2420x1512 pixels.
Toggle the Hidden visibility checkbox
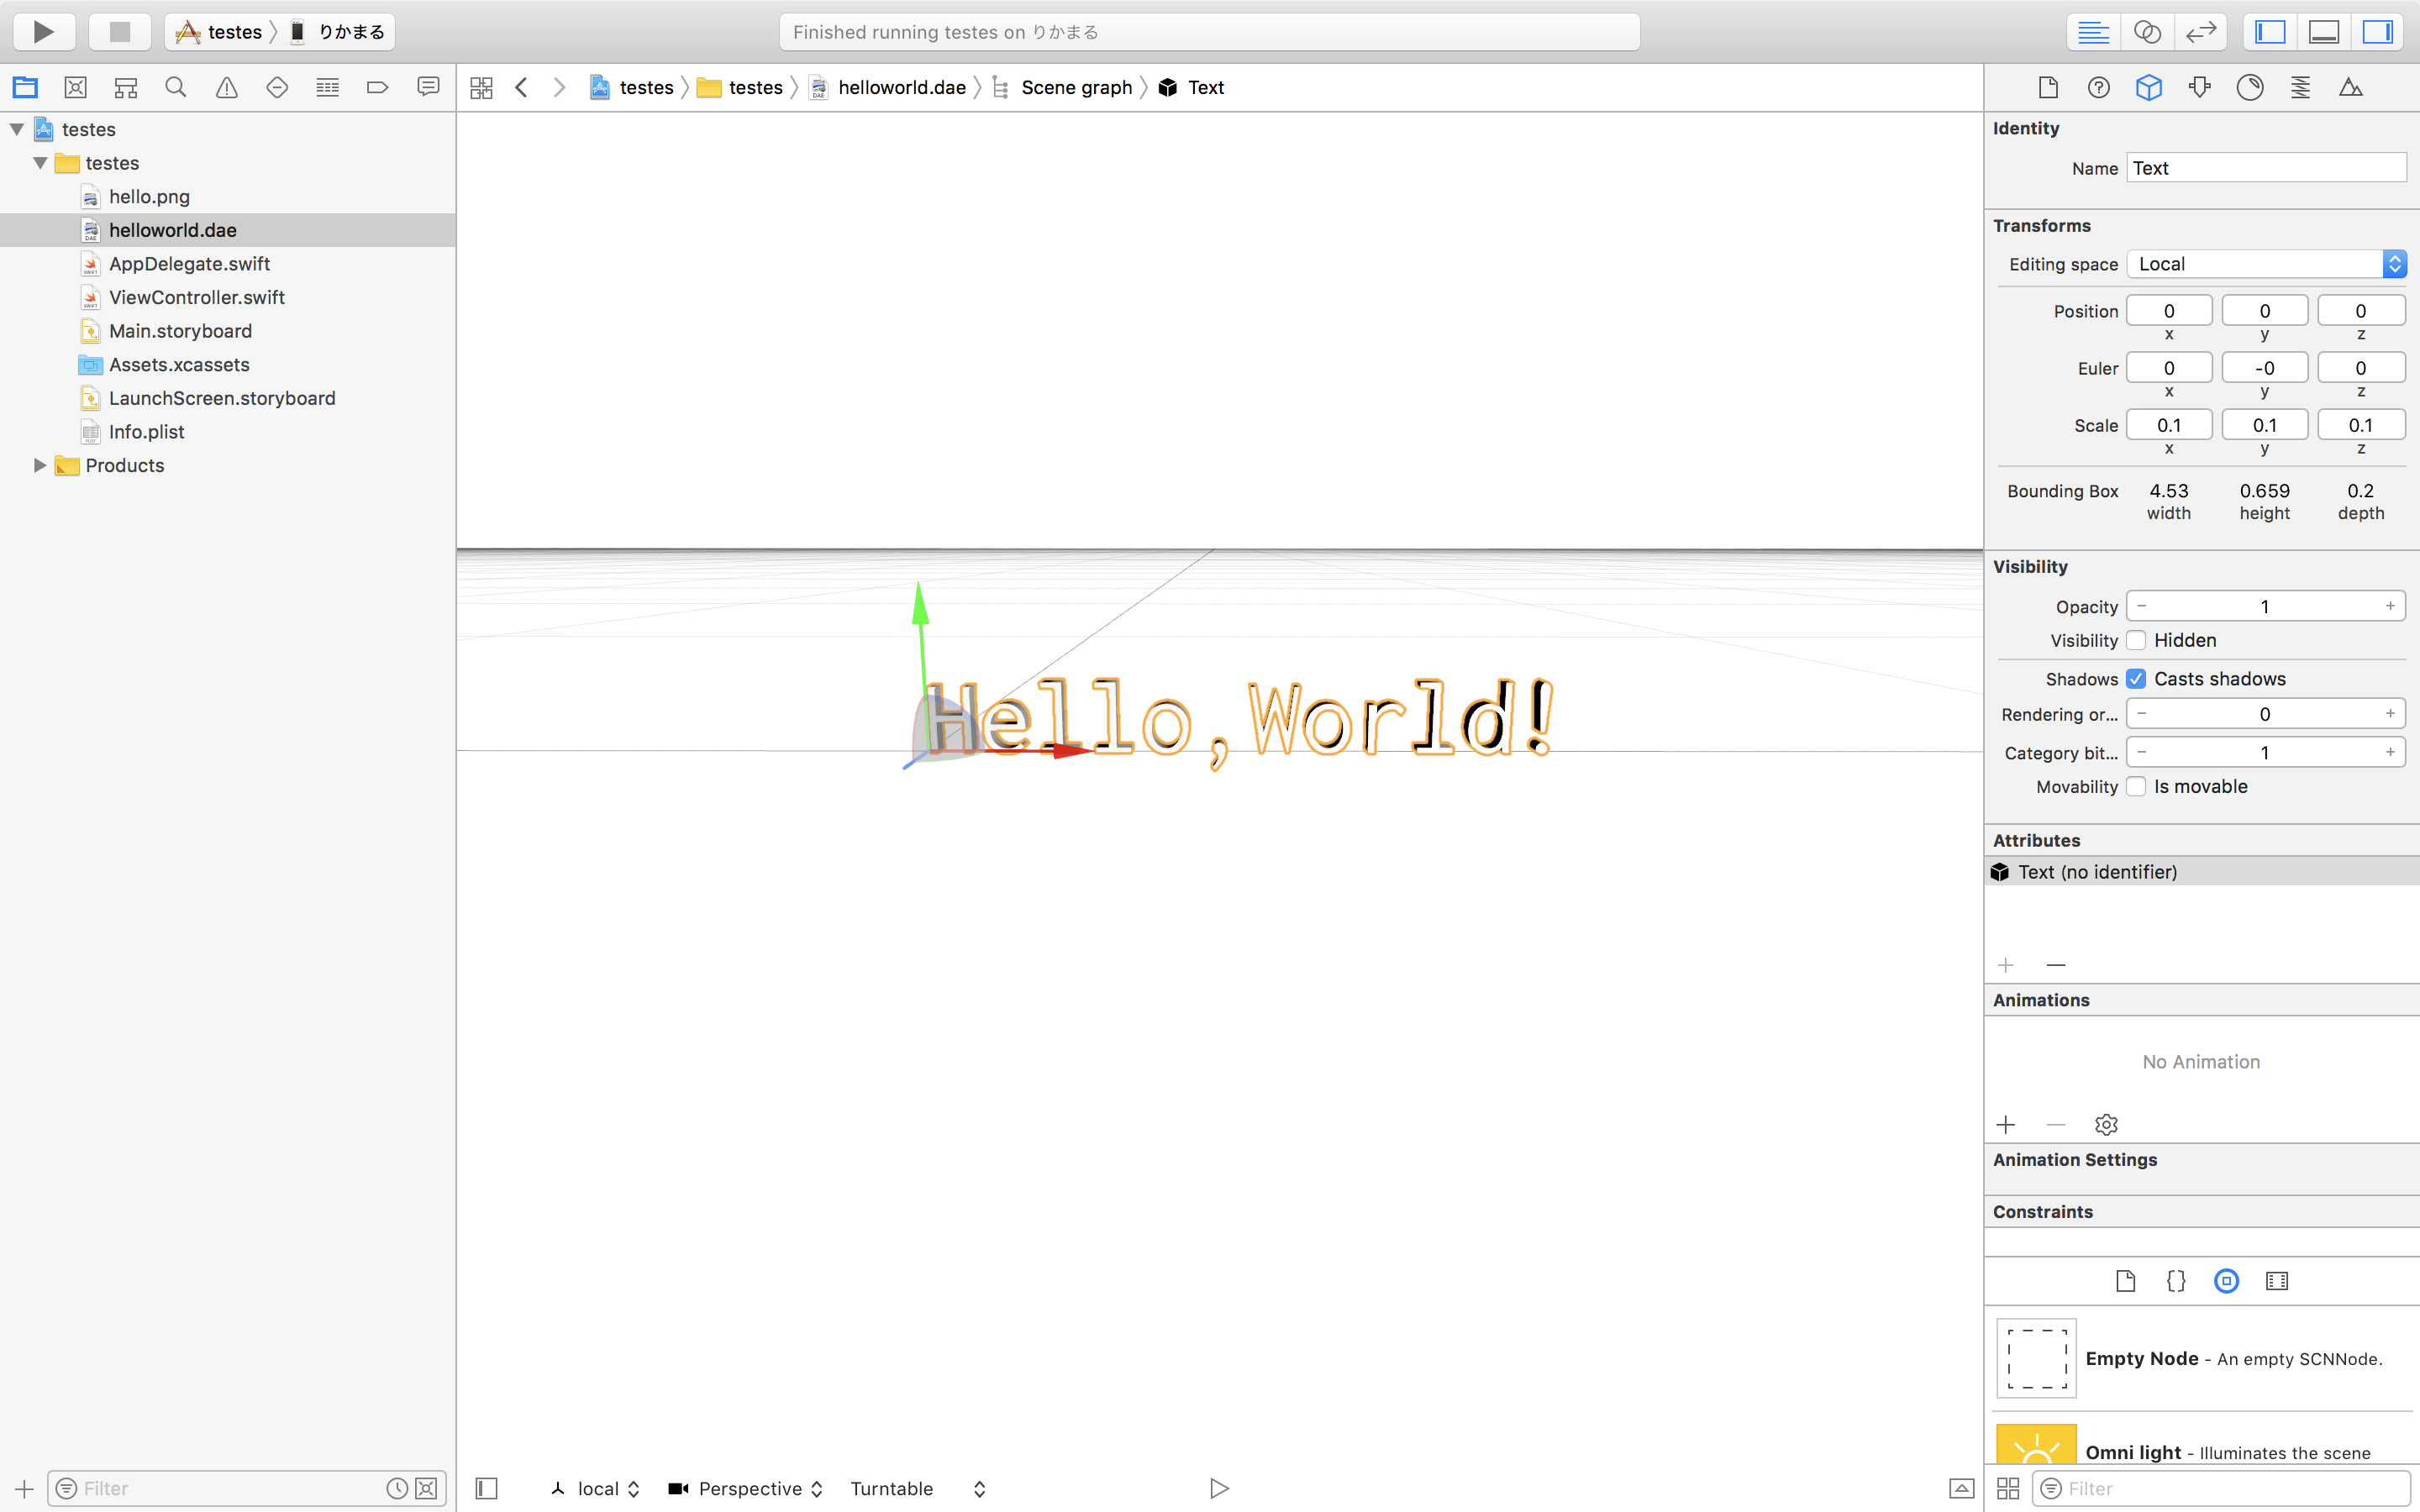click(x=2138, y=640)
